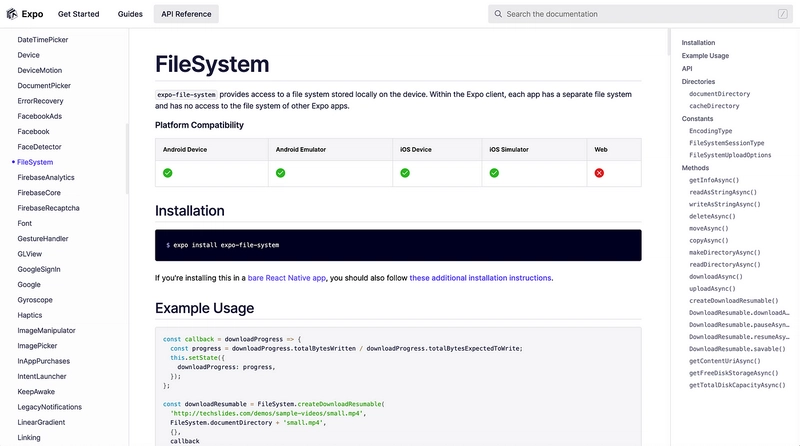Image resolution: width=800 pixels, height=446 pixels.
Task: Click the expo install expo-file-system code block
Action: (398, 245)
